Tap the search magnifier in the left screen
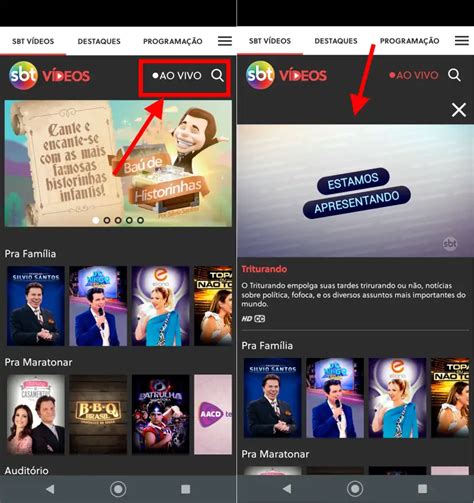This screenshot has height=503, width=474. coord(217,75)
